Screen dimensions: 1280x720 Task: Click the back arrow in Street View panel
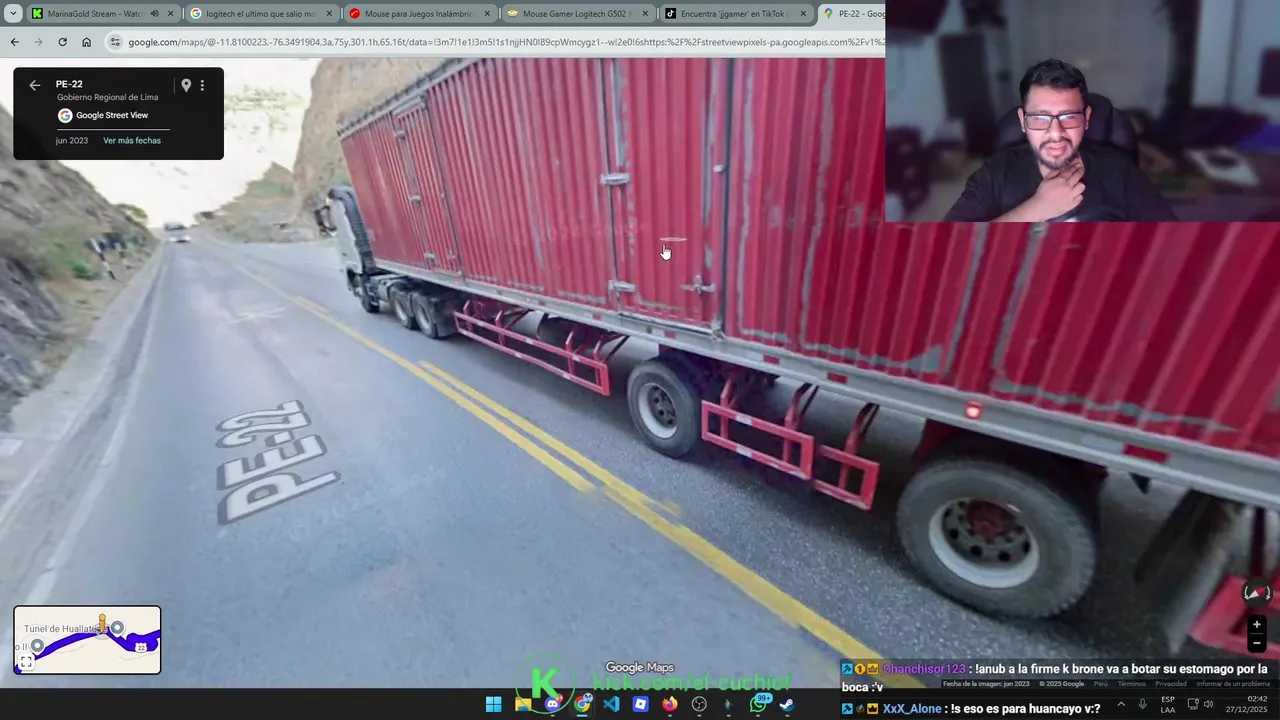34,85
